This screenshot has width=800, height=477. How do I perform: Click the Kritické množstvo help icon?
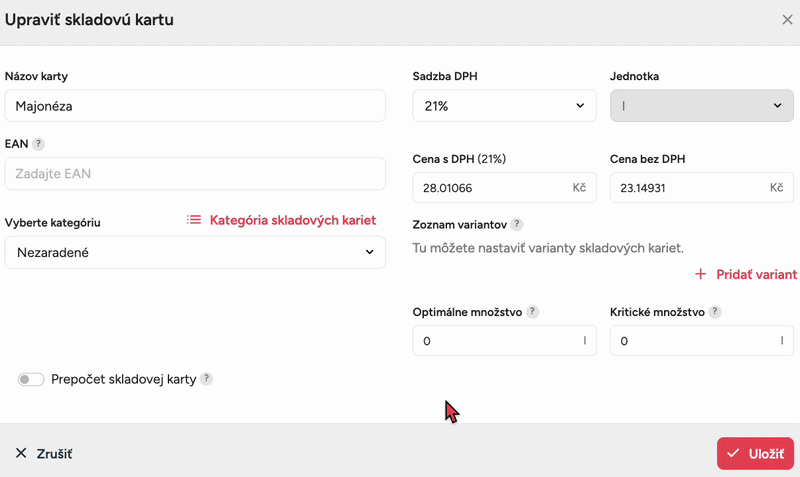coord(715,312)
